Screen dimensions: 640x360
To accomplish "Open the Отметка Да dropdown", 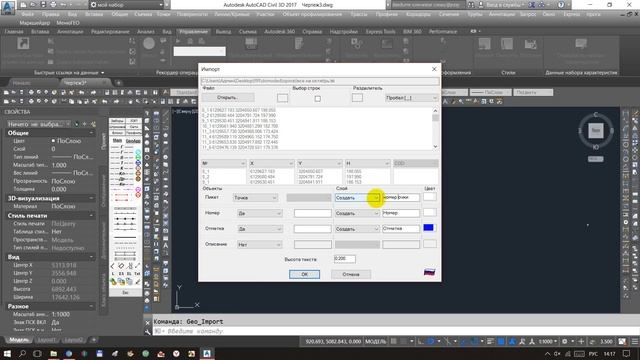I will pyautogui.click(x=260, y=229).
